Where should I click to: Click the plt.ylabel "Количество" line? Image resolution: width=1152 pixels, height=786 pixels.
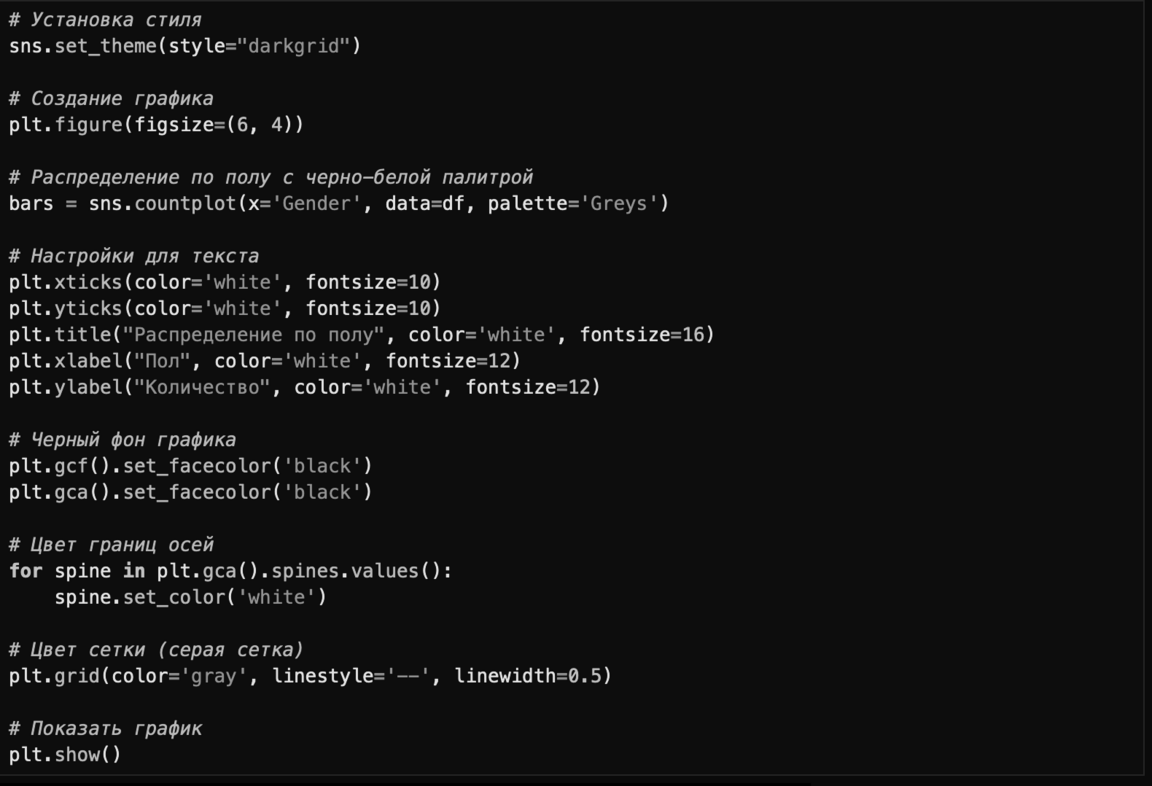(305, 386)
